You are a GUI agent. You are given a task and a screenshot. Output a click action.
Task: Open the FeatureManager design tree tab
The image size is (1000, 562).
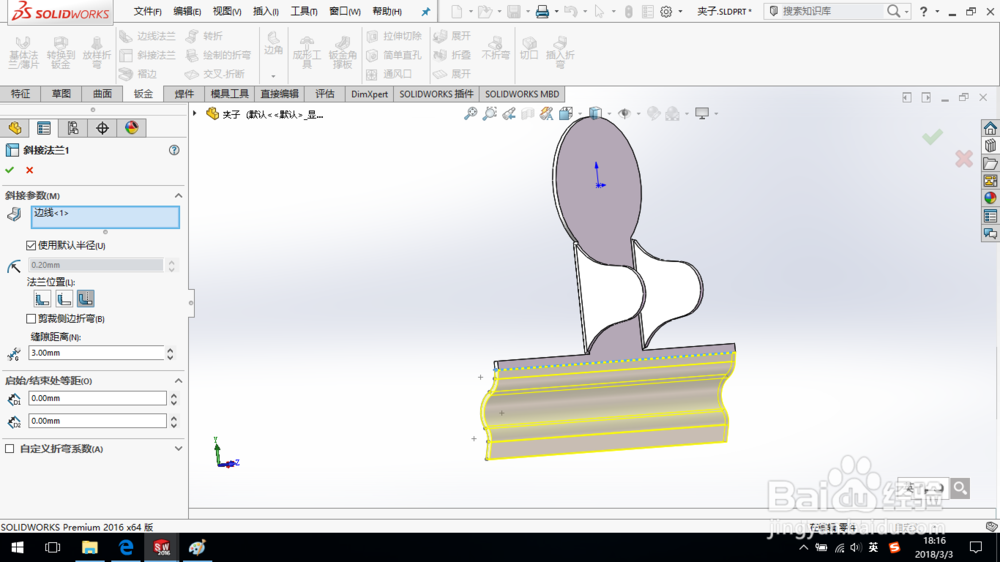coord(15,128)
